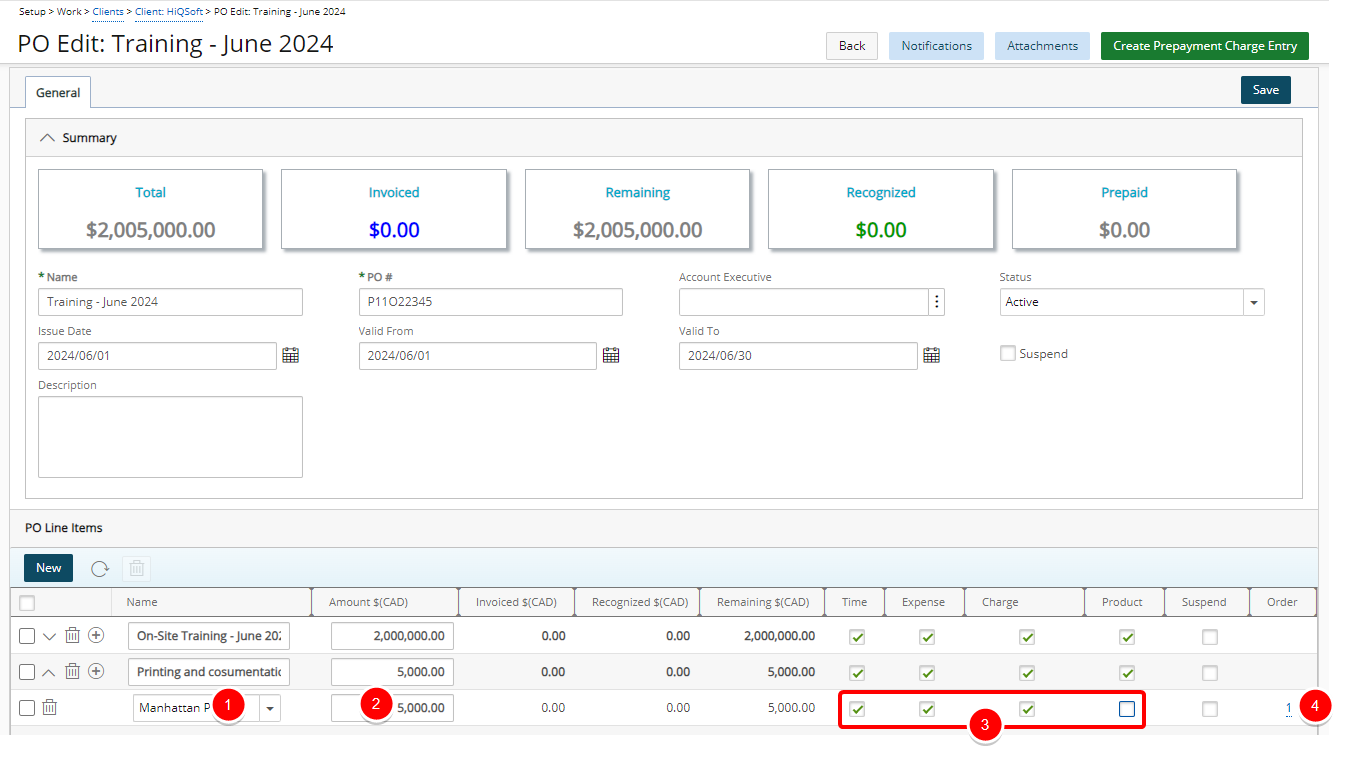1345x758 pixels.
Task: Select the General tab
Action: 58,92
